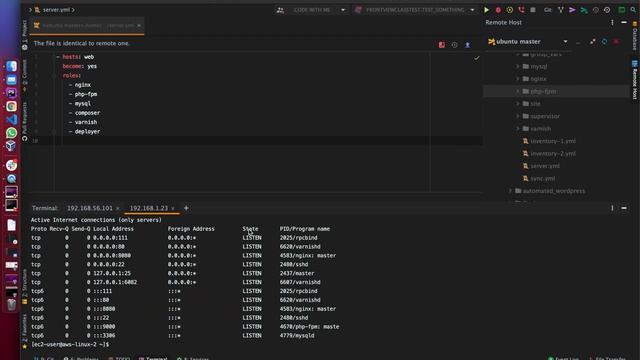The image size is (640, 360).
Task: Click the Git branch icon in toolbar
Action: (561, 10)
